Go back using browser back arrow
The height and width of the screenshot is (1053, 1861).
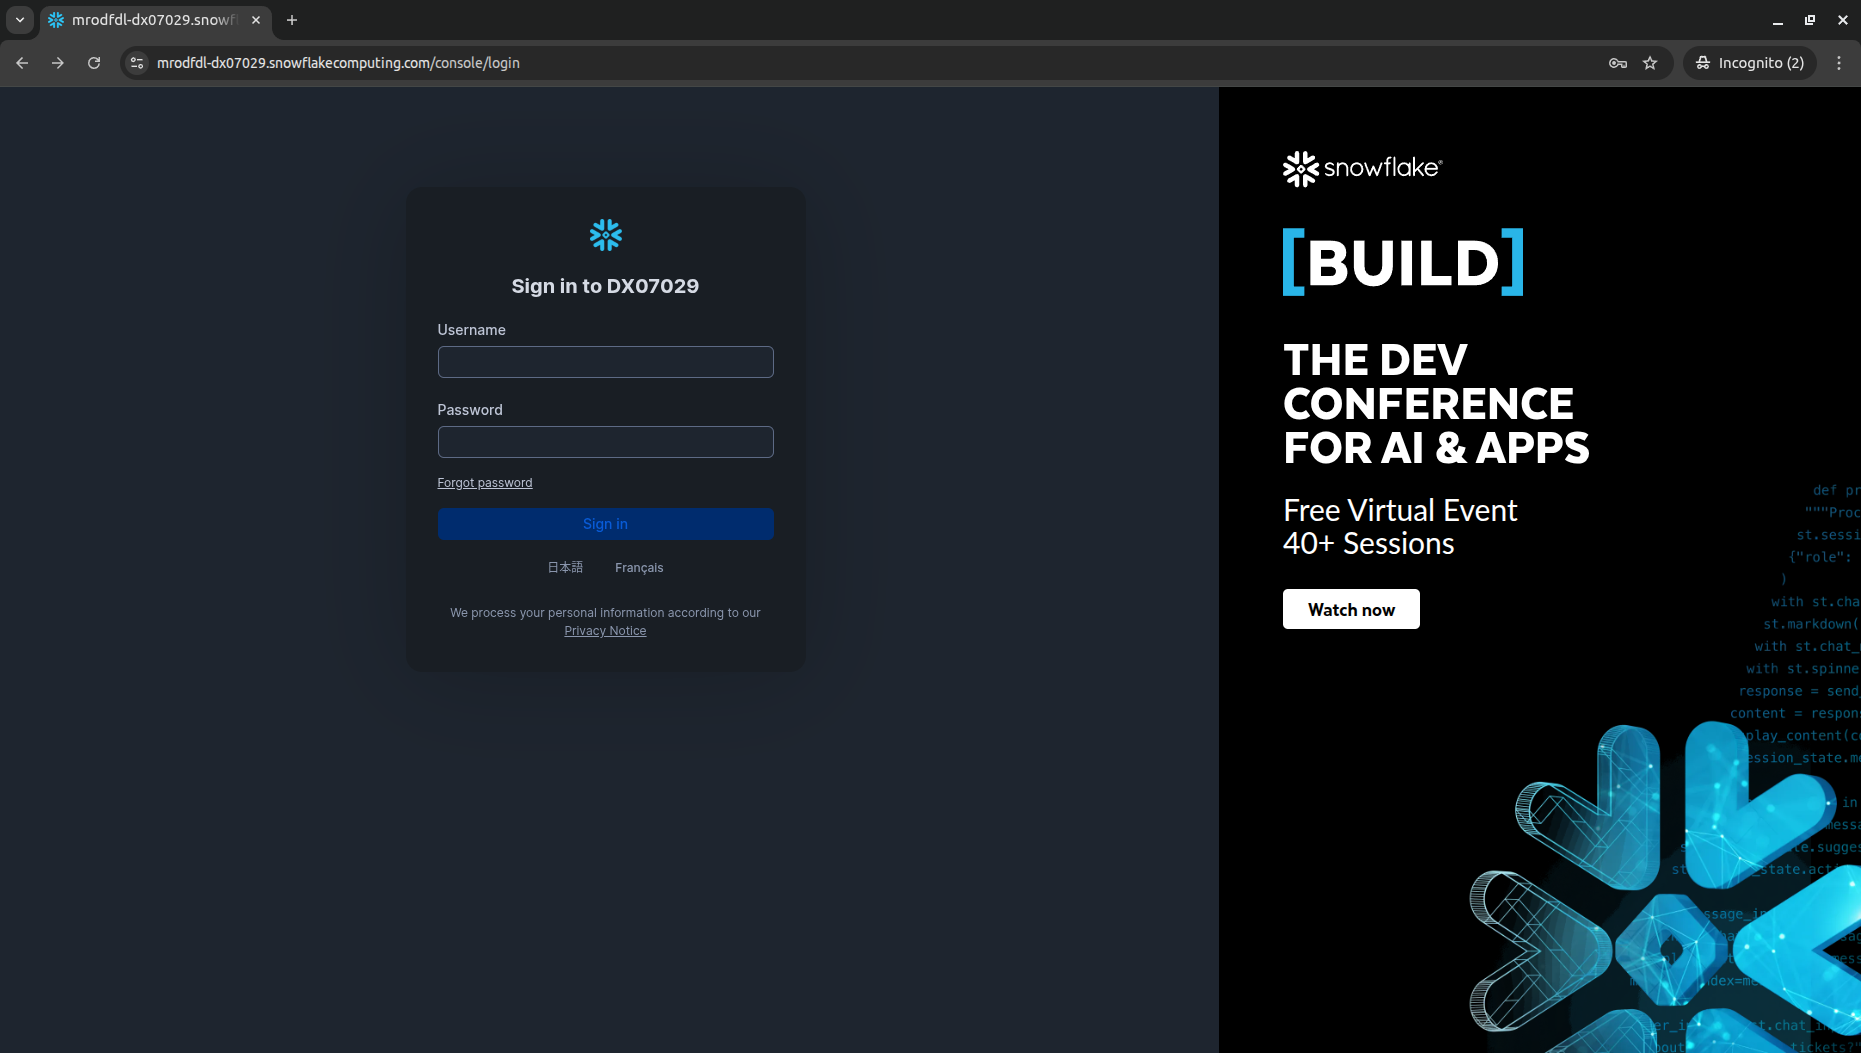[22, 63]
